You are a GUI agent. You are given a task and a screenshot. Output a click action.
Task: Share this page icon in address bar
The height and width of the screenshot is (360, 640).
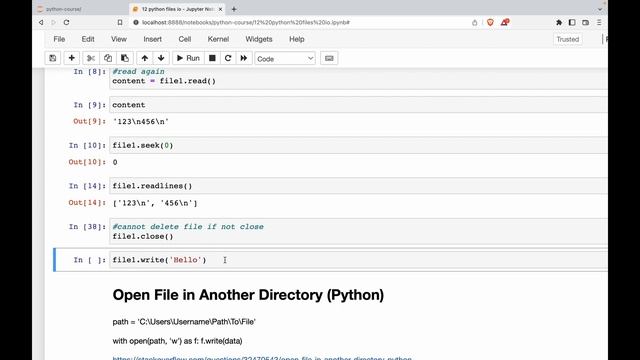474,22
